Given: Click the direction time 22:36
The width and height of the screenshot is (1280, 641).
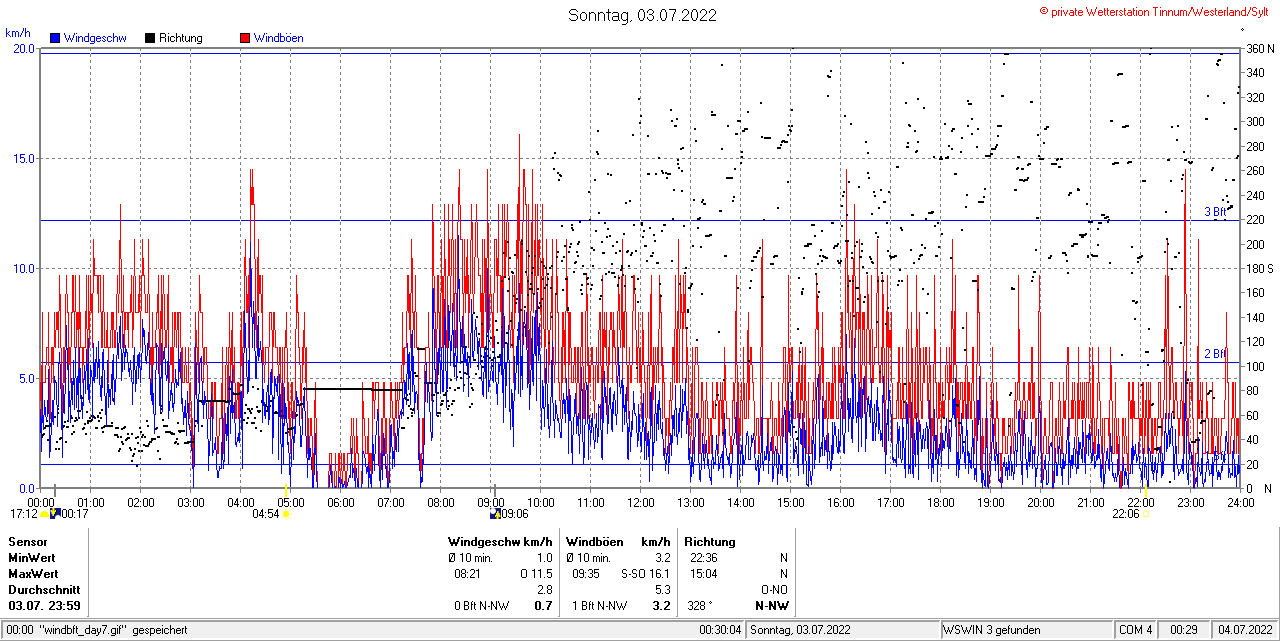Looking at the screenshot, I should 703,557.
